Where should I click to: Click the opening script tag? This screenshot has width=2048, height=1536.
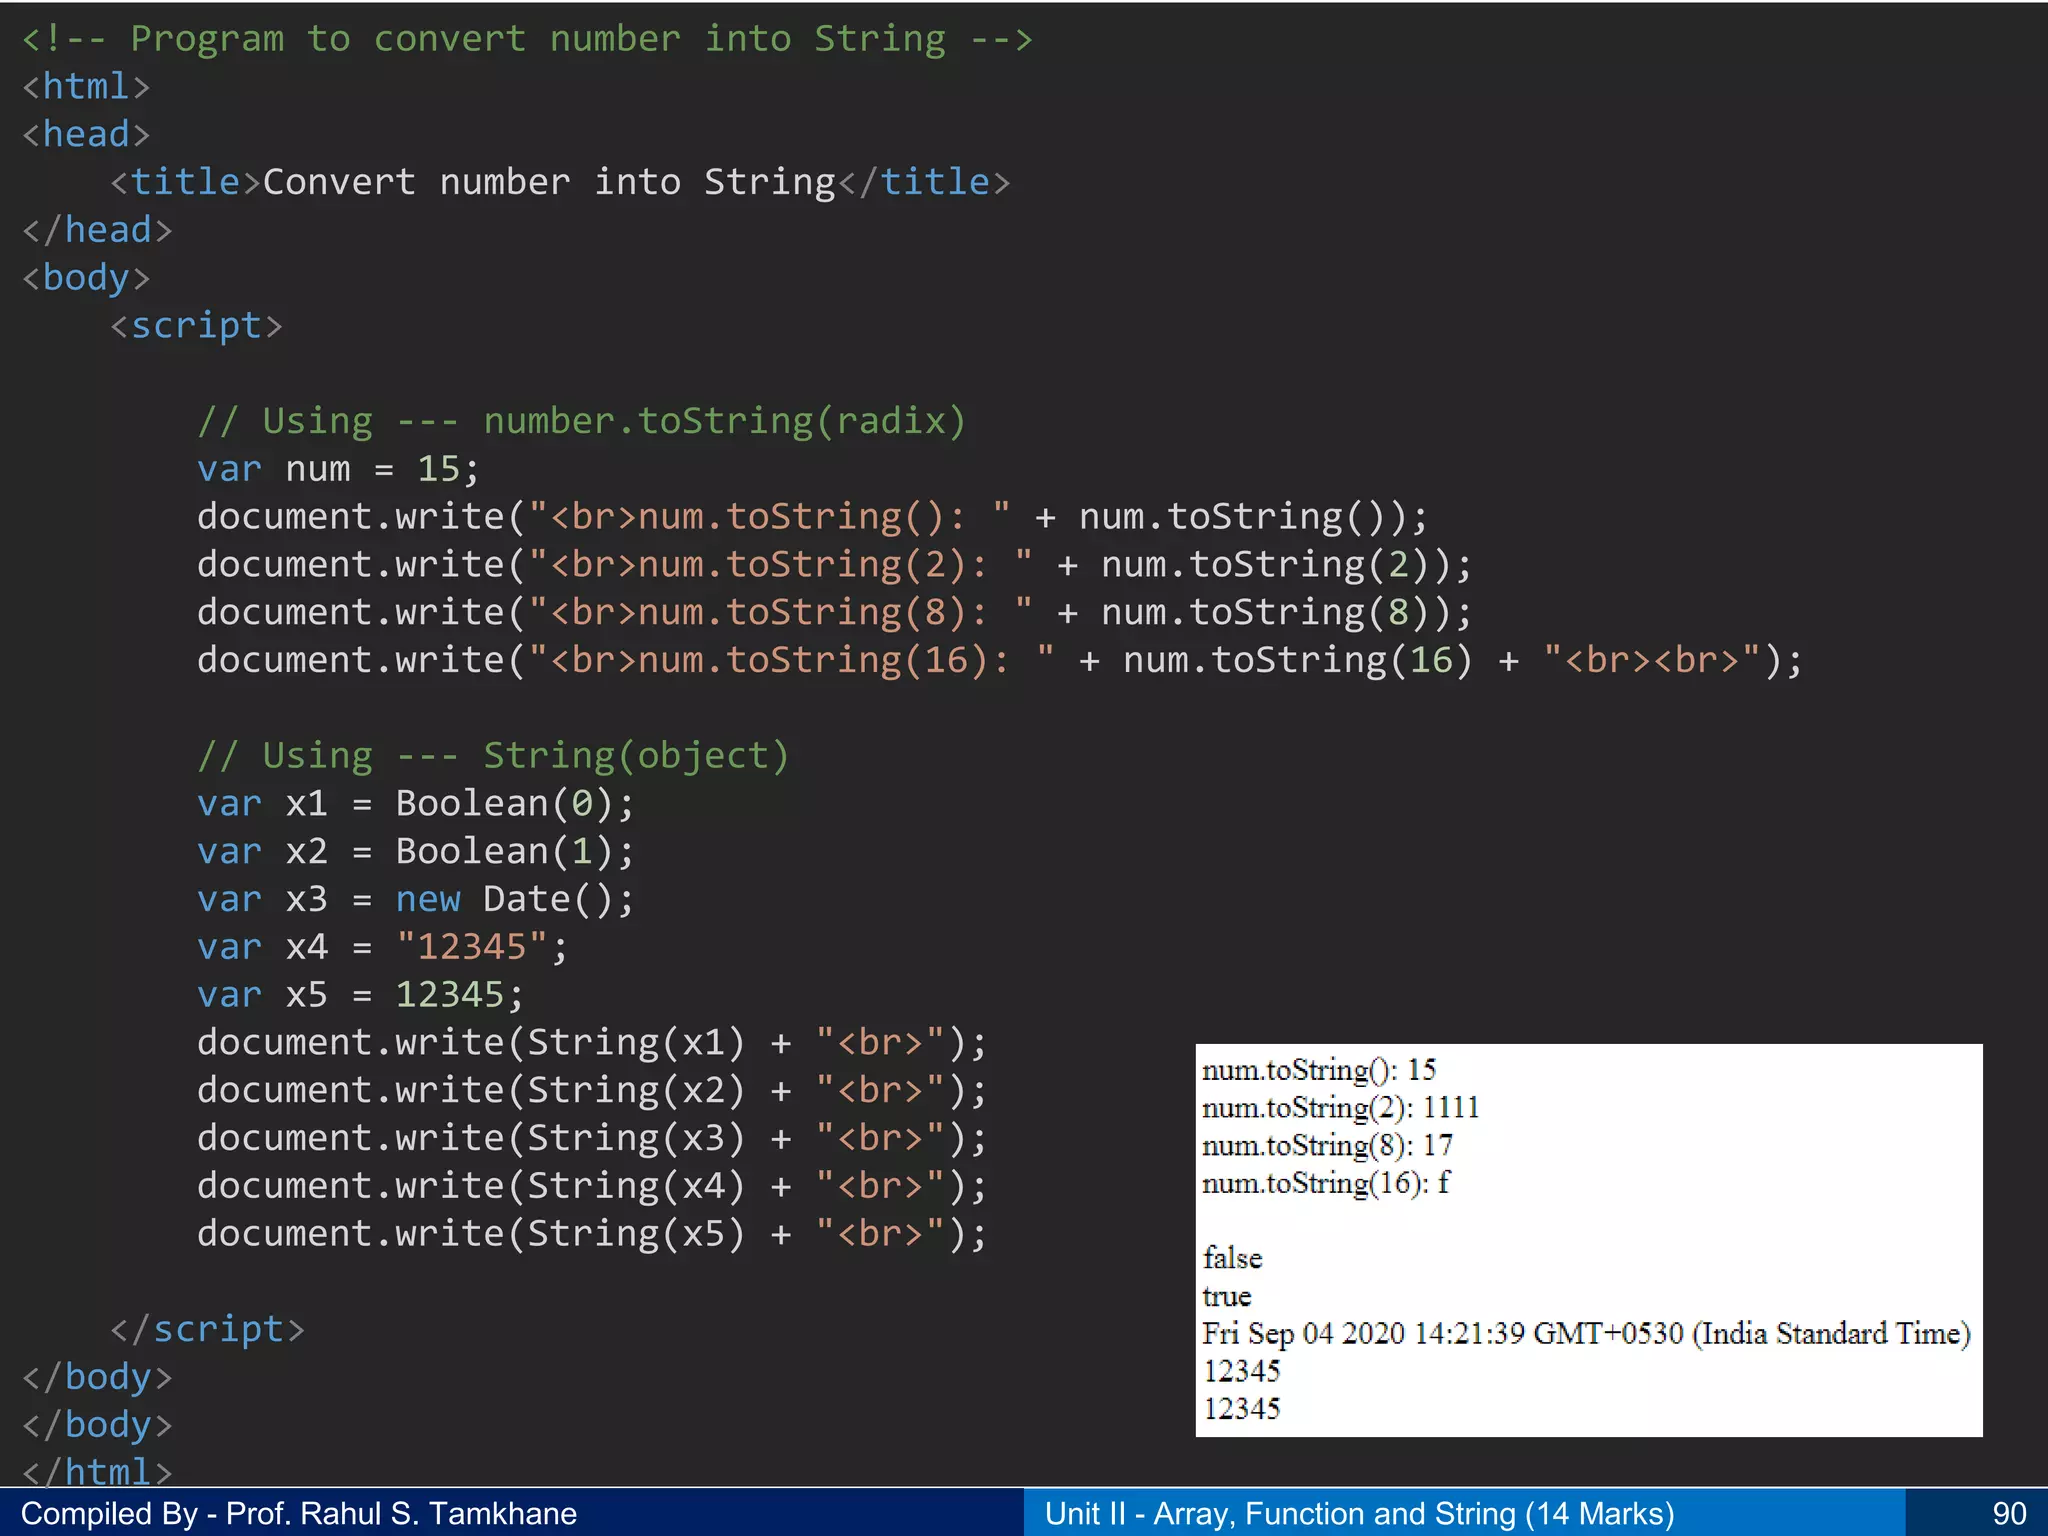pos(196,326)
